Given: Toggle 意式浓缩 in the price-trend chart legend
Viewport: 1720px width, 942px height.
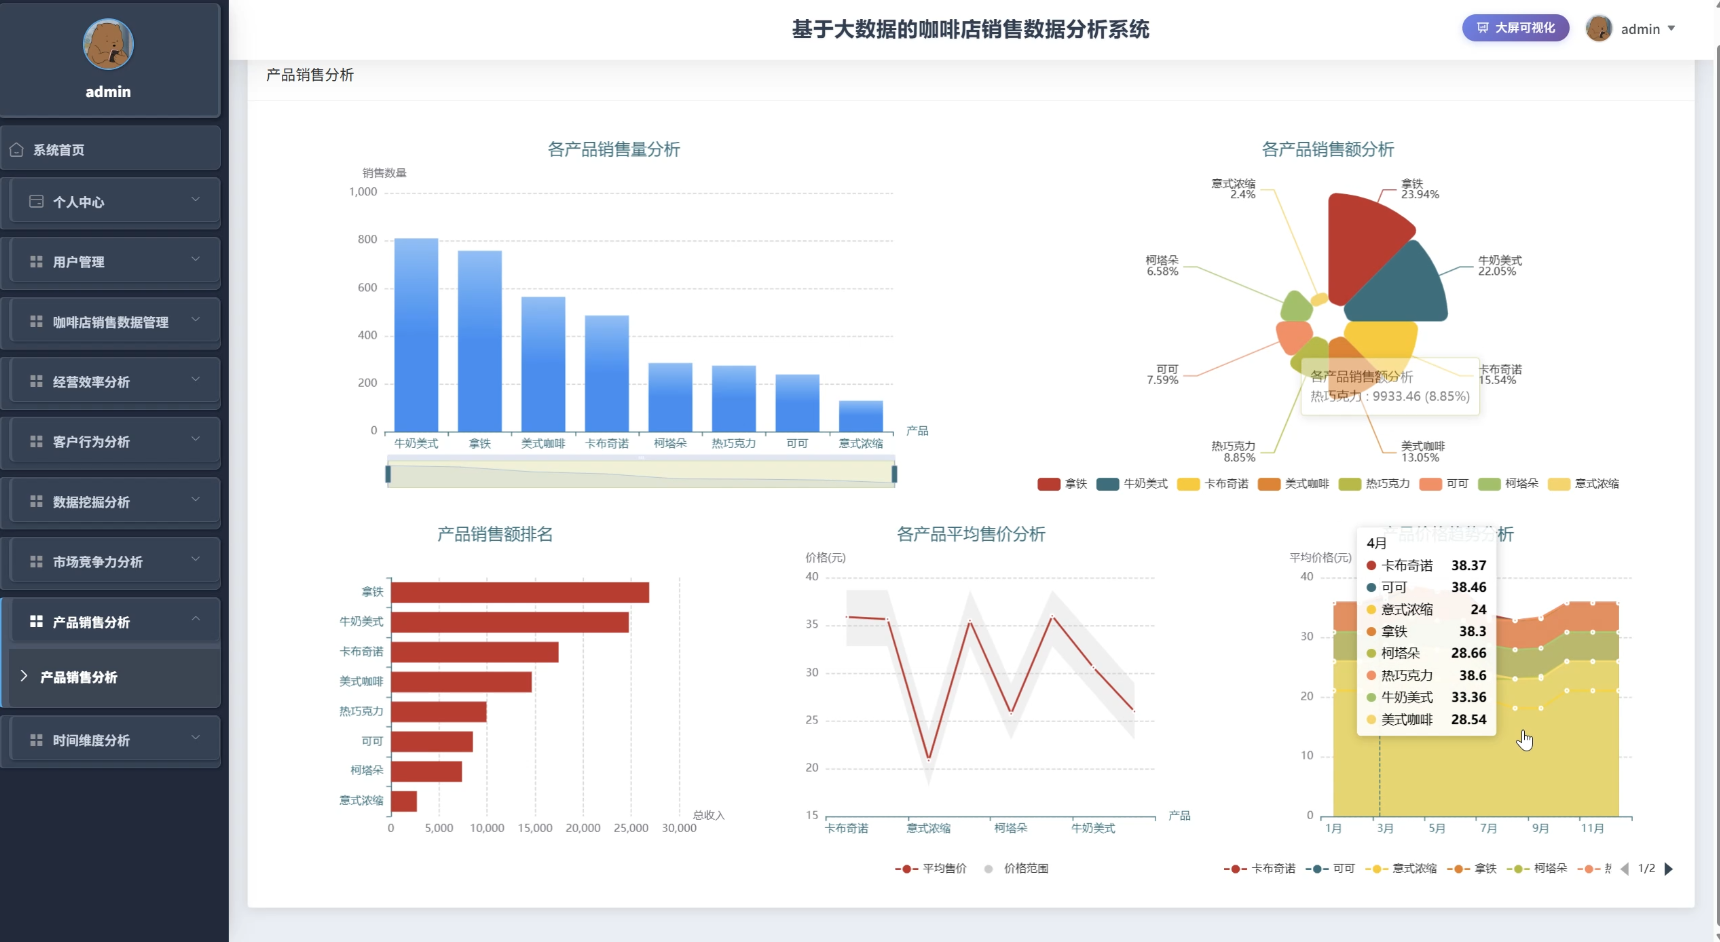Looking at the screenshot, I should [x=1399, y=869].
